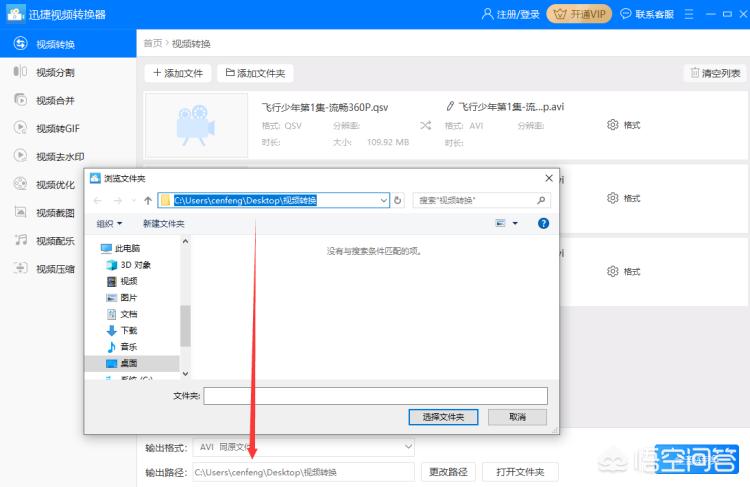Click the 视频去水印 icon
This screenshot has height=487, width=750.
[x=20, y=155]
